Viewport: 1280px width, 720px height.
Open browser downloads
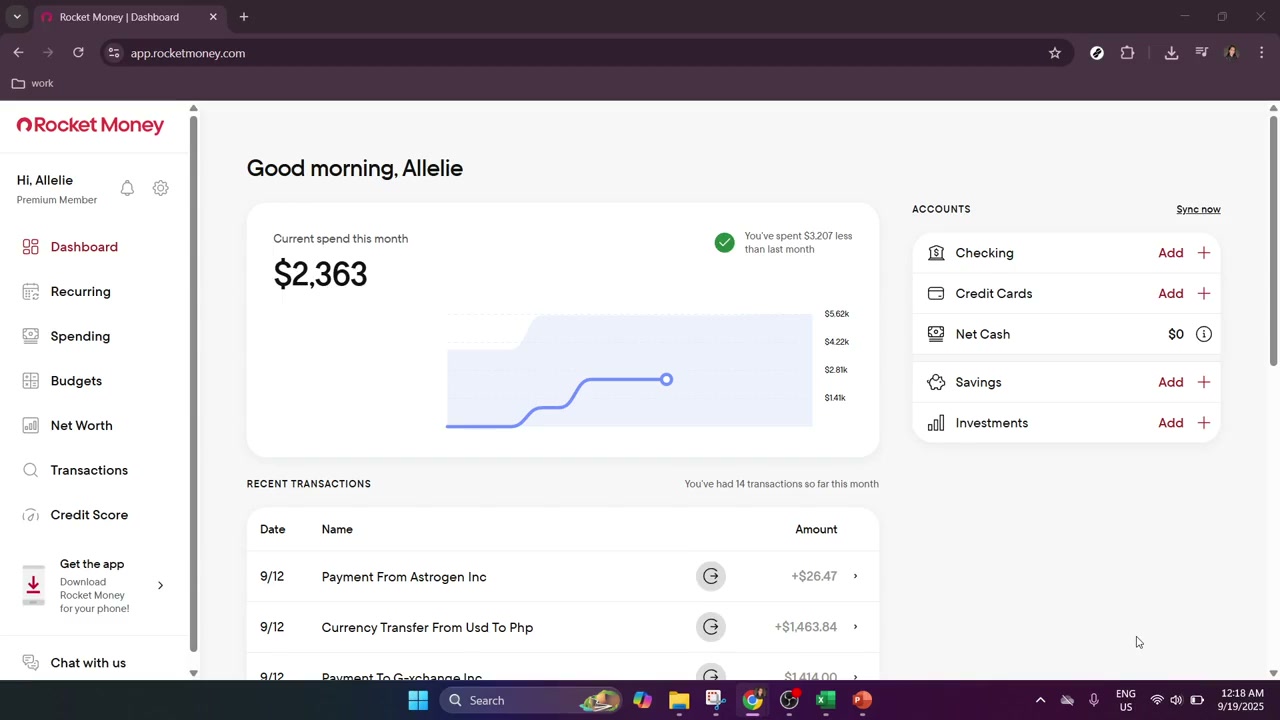(x=1171, y=53)
